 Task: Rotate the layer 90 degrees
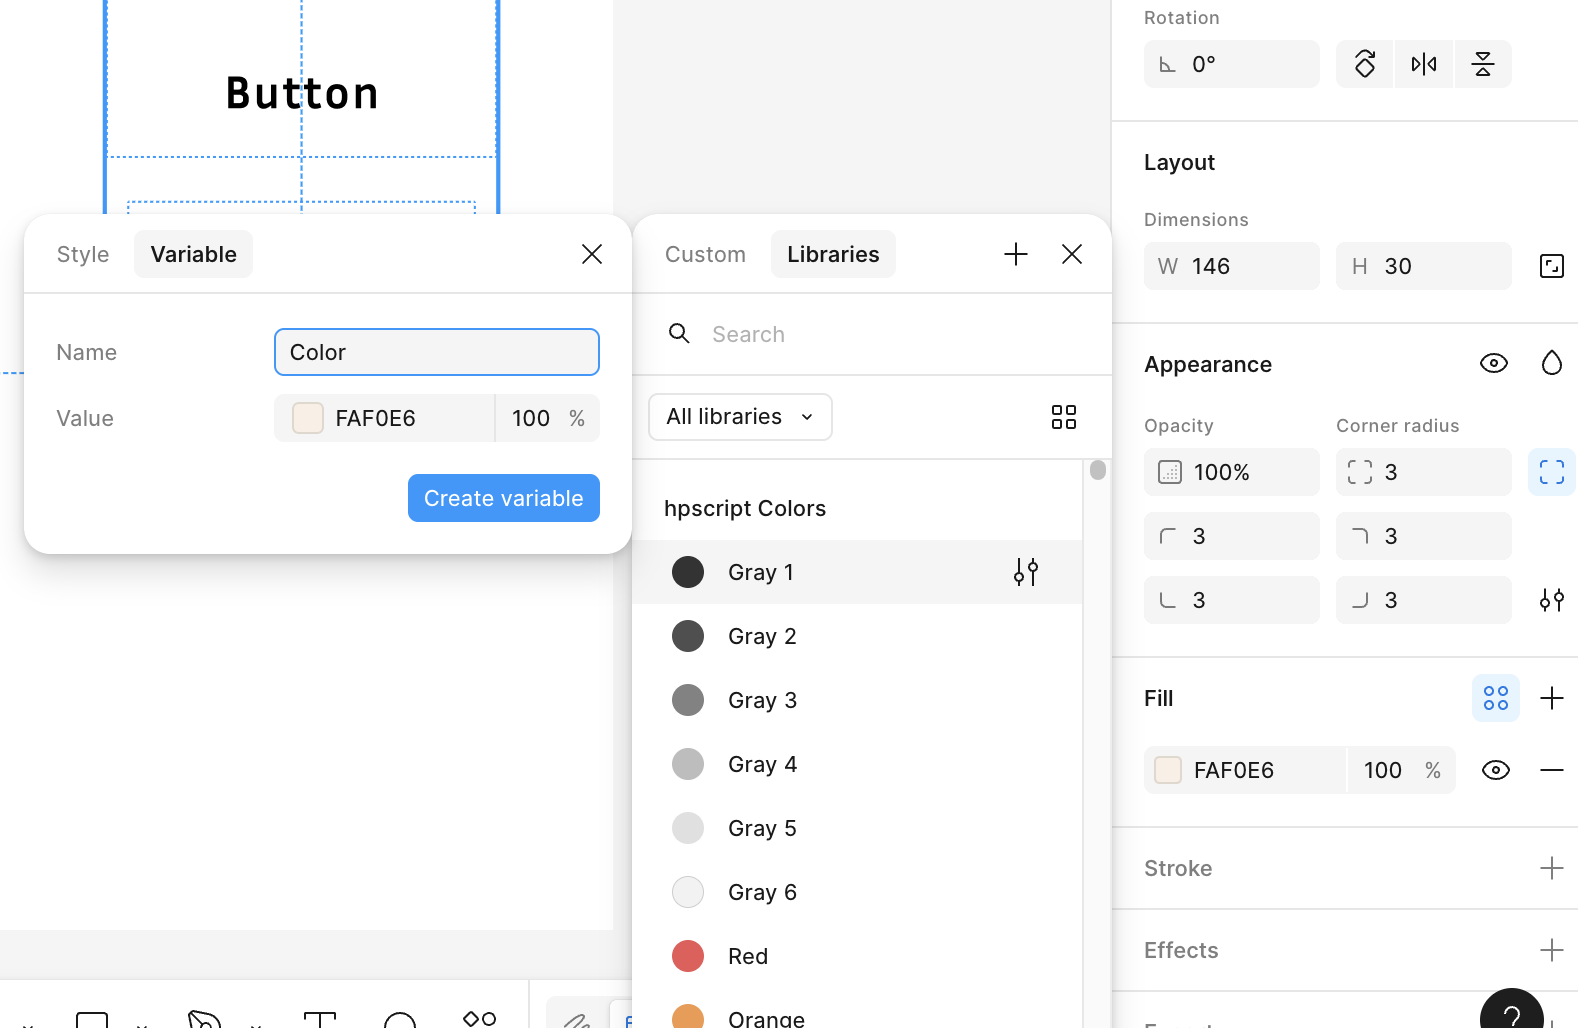1365,64
